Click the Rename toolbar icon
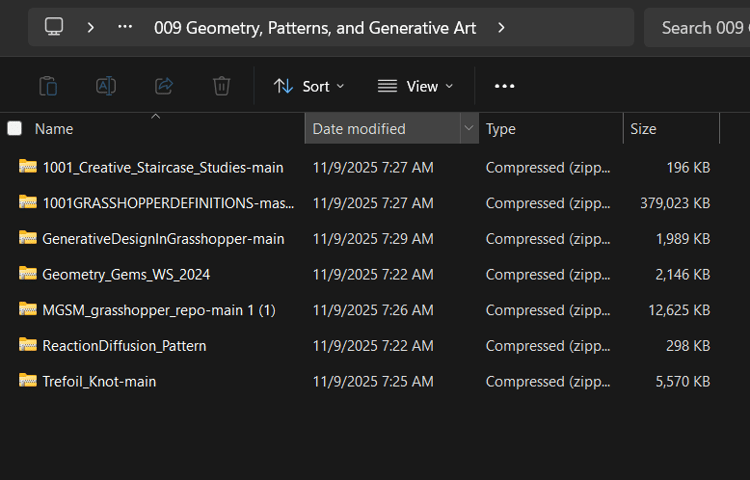Screen dimensions: 750x480 (106, 86)
